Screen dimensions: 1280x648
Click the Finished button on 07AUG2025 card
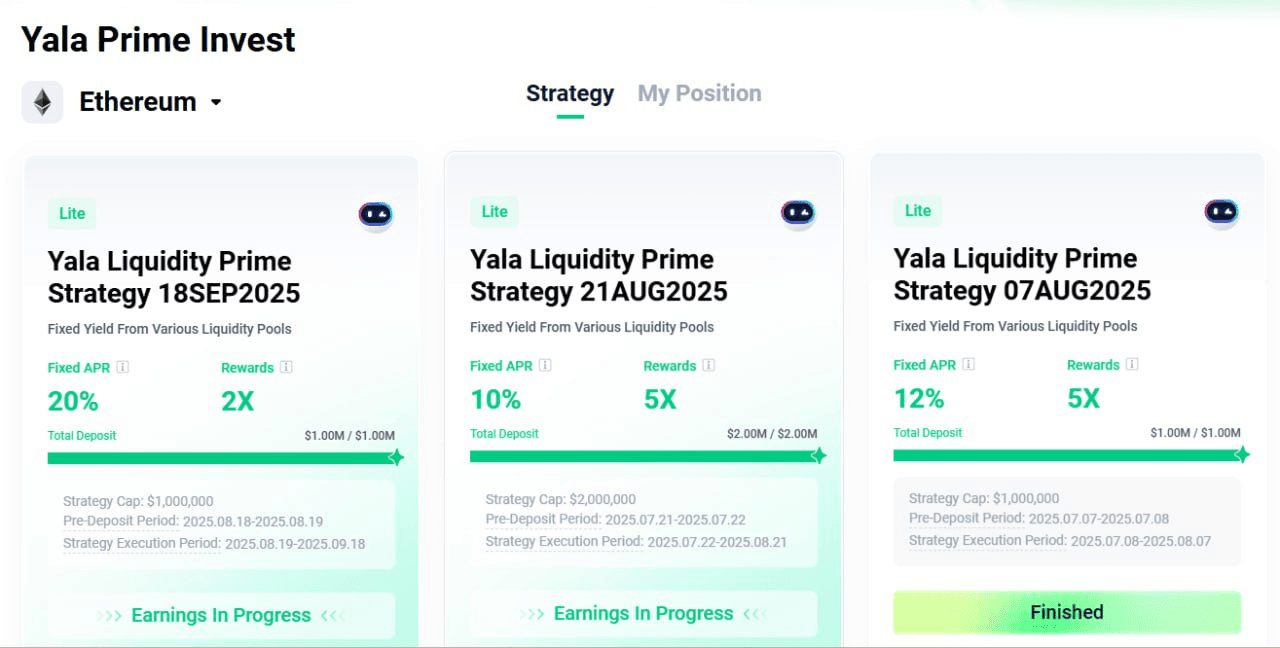tap(1067, 612)
